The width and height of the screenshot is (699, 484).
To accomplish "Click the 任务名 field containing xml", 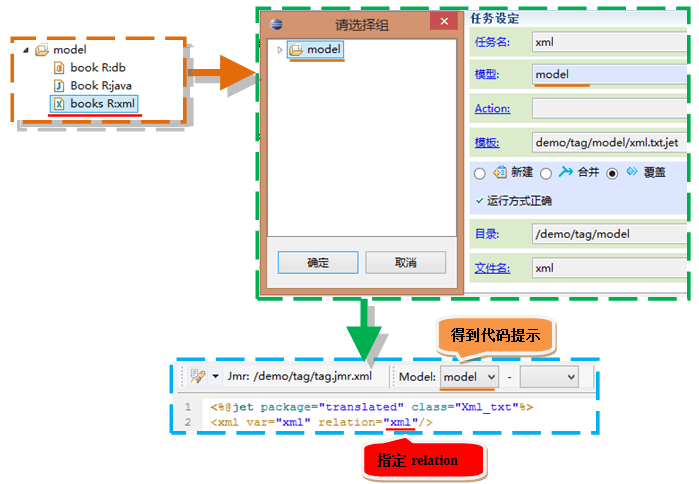I will coord(609,42).
